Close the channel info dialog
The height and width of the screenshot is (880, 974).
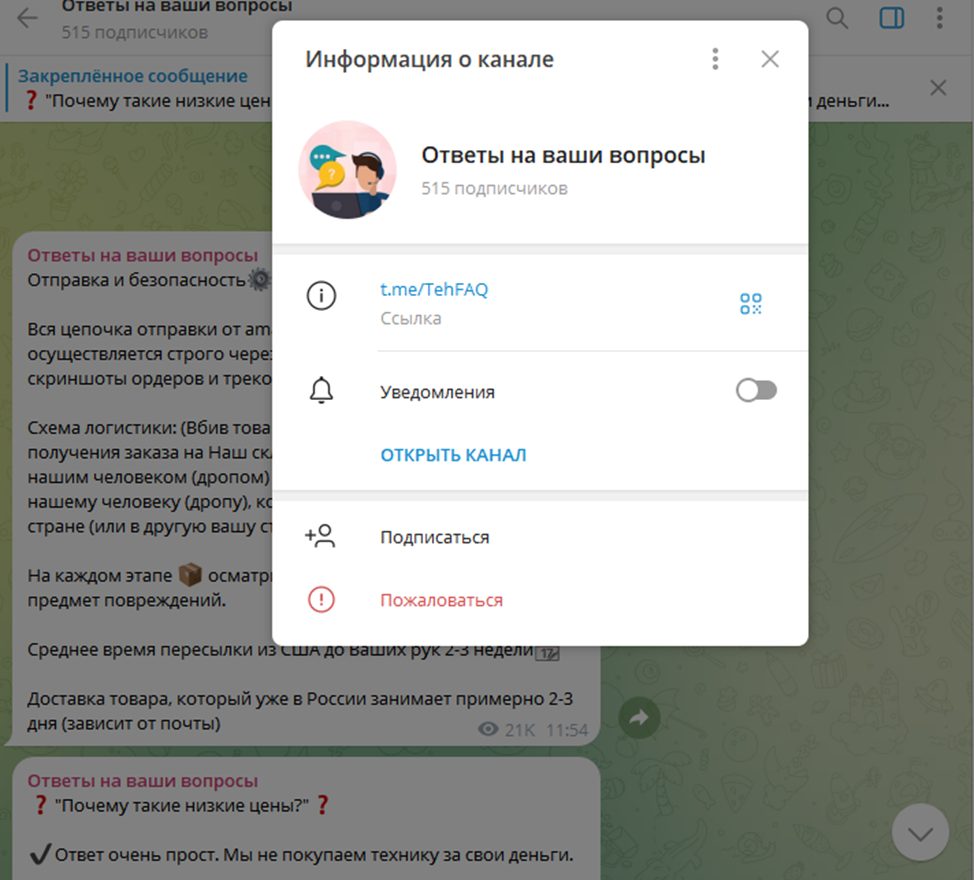click(770, 59)
